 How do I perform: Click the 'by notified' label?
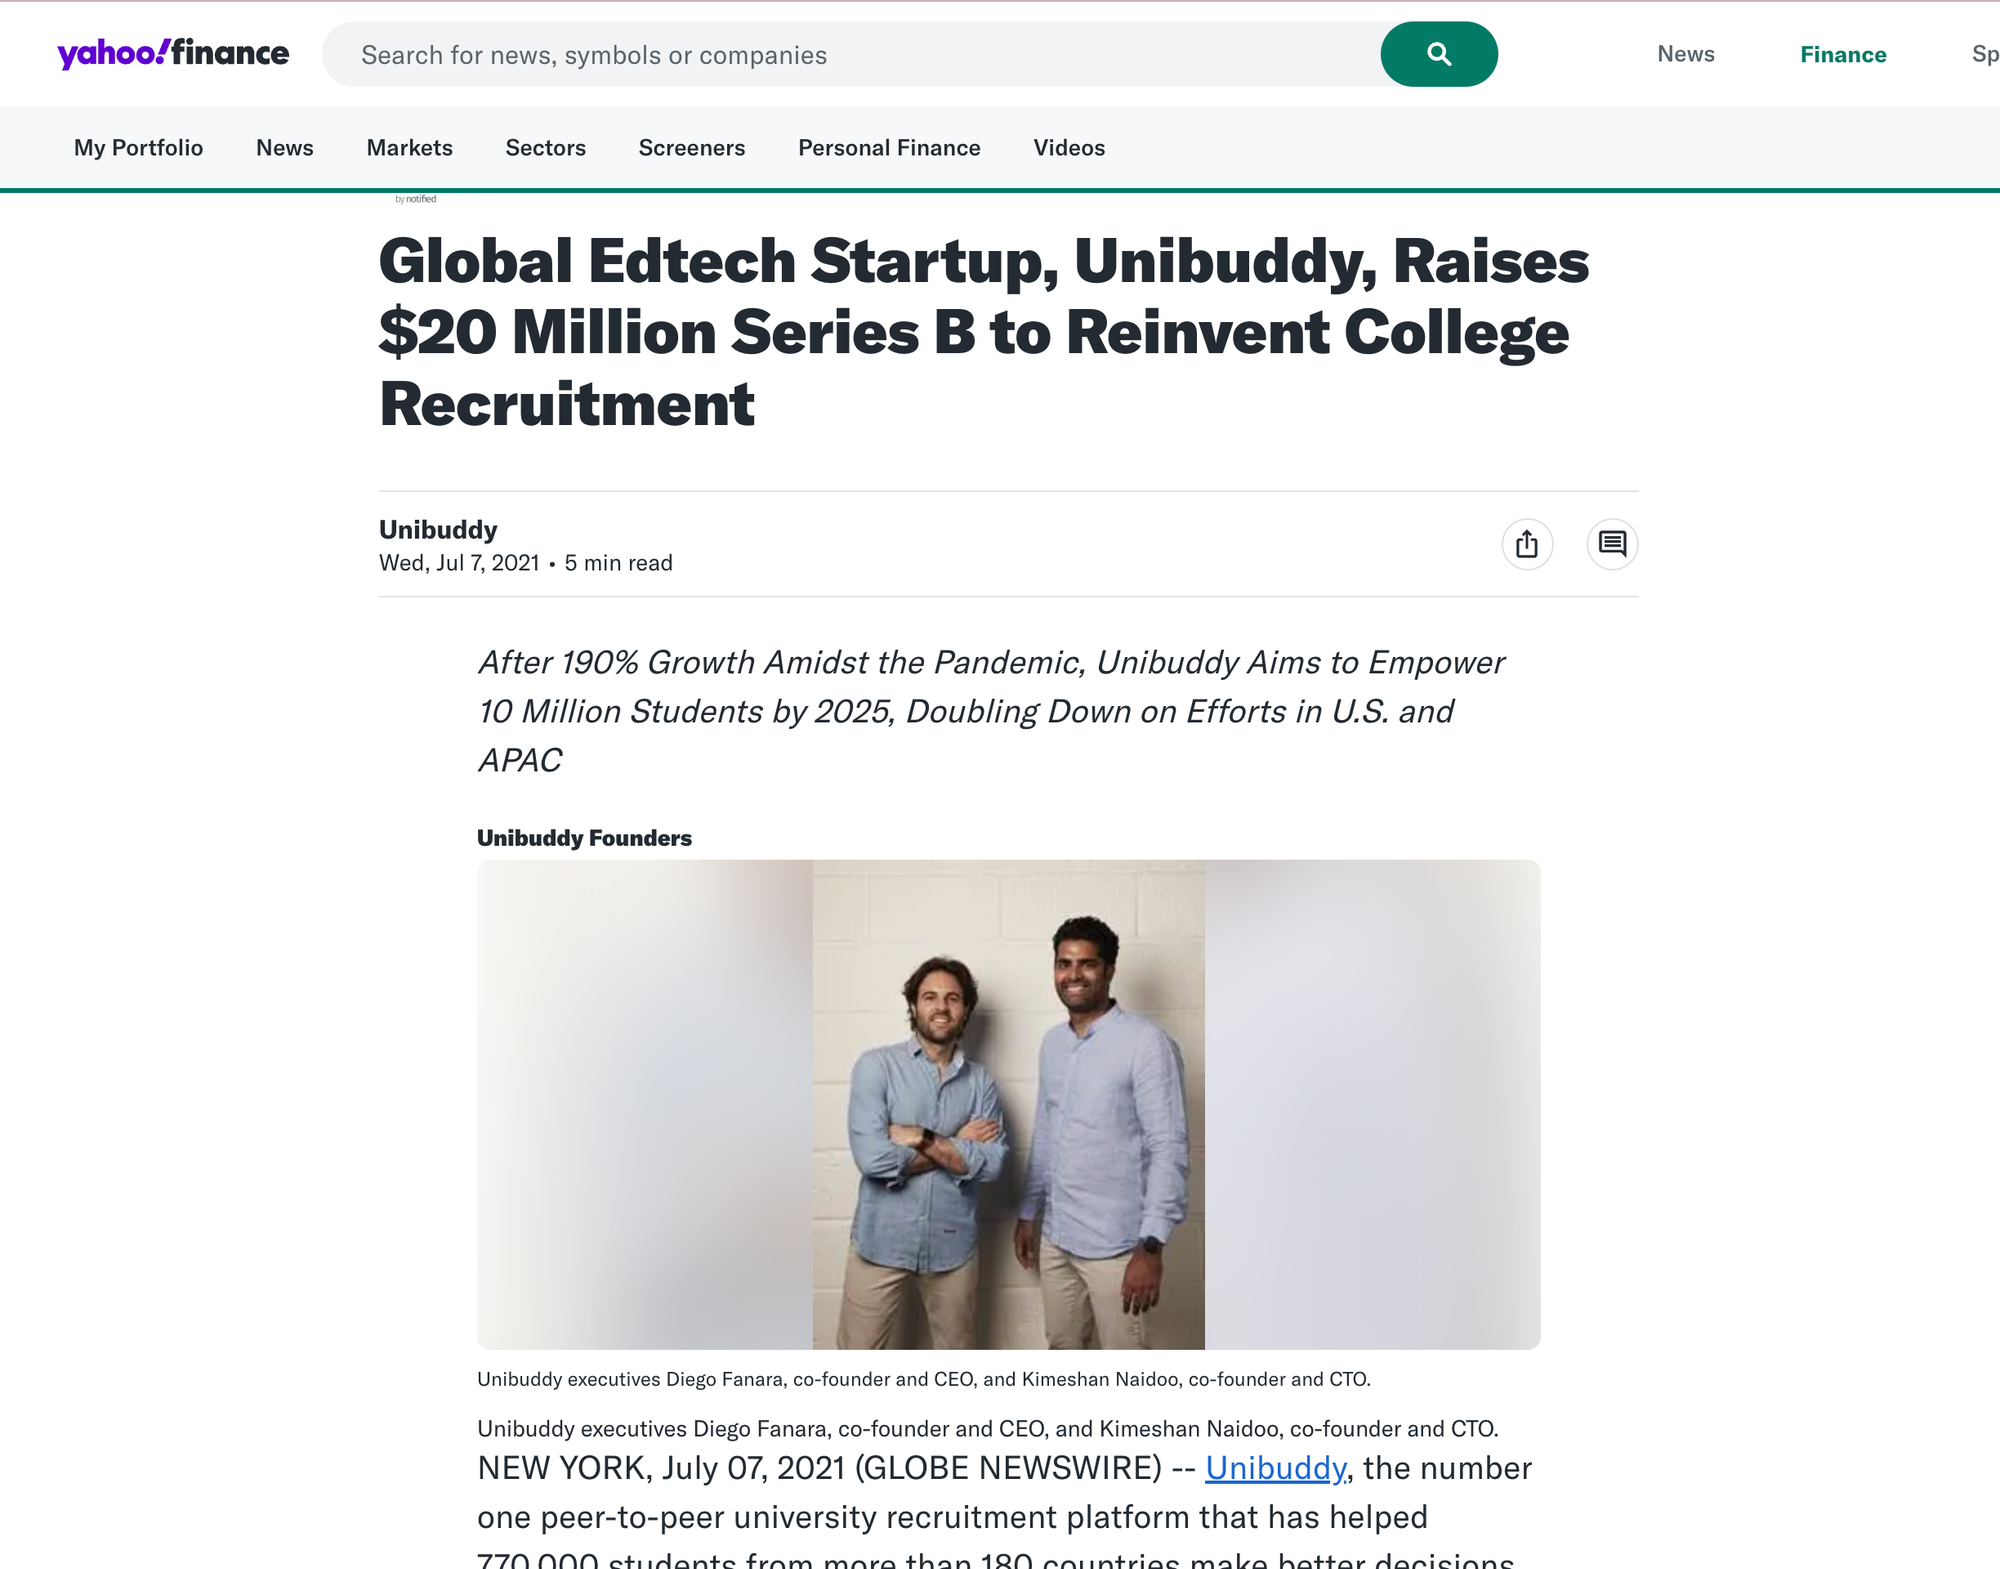[416, 199]
